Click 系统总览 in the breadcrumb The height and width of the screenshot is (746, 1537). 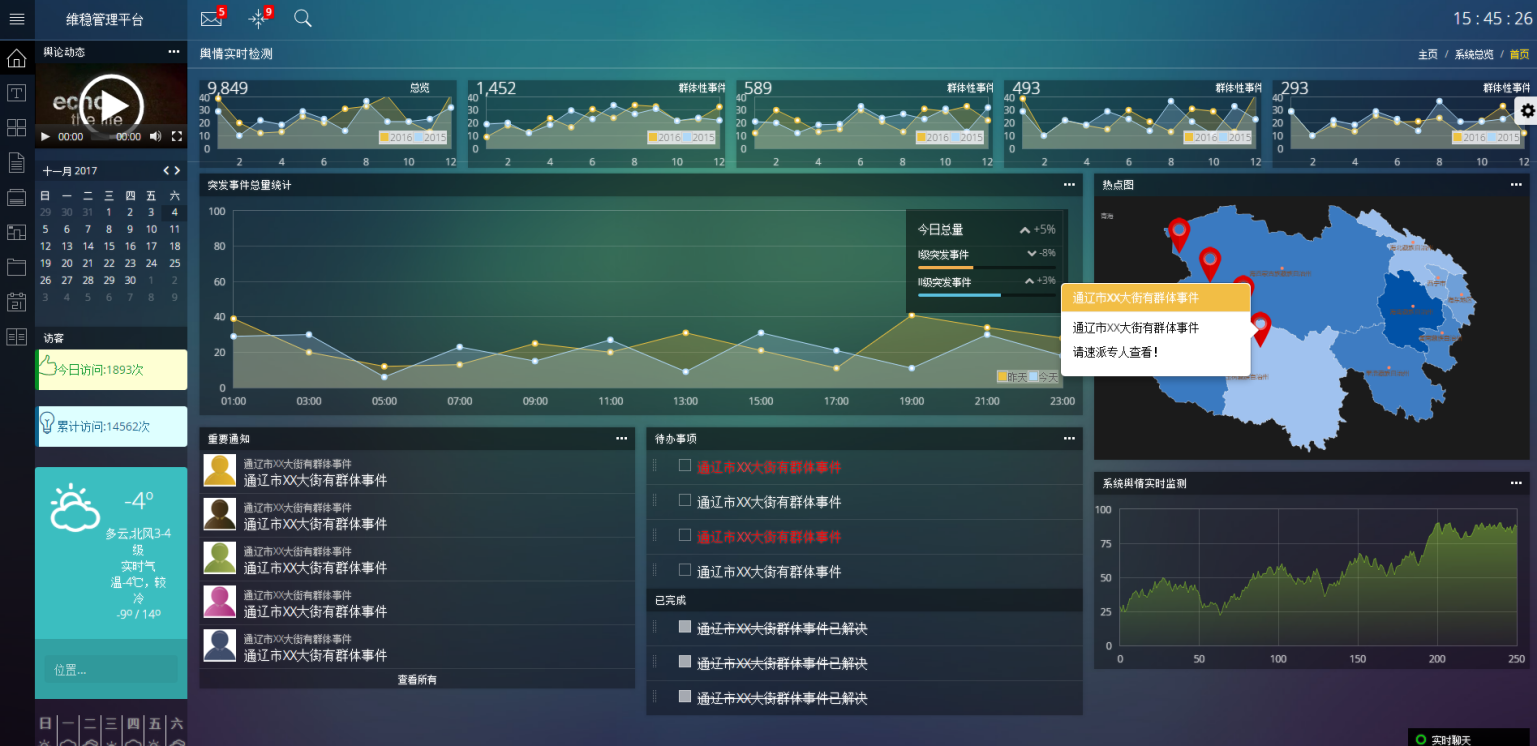(1474, 55)
